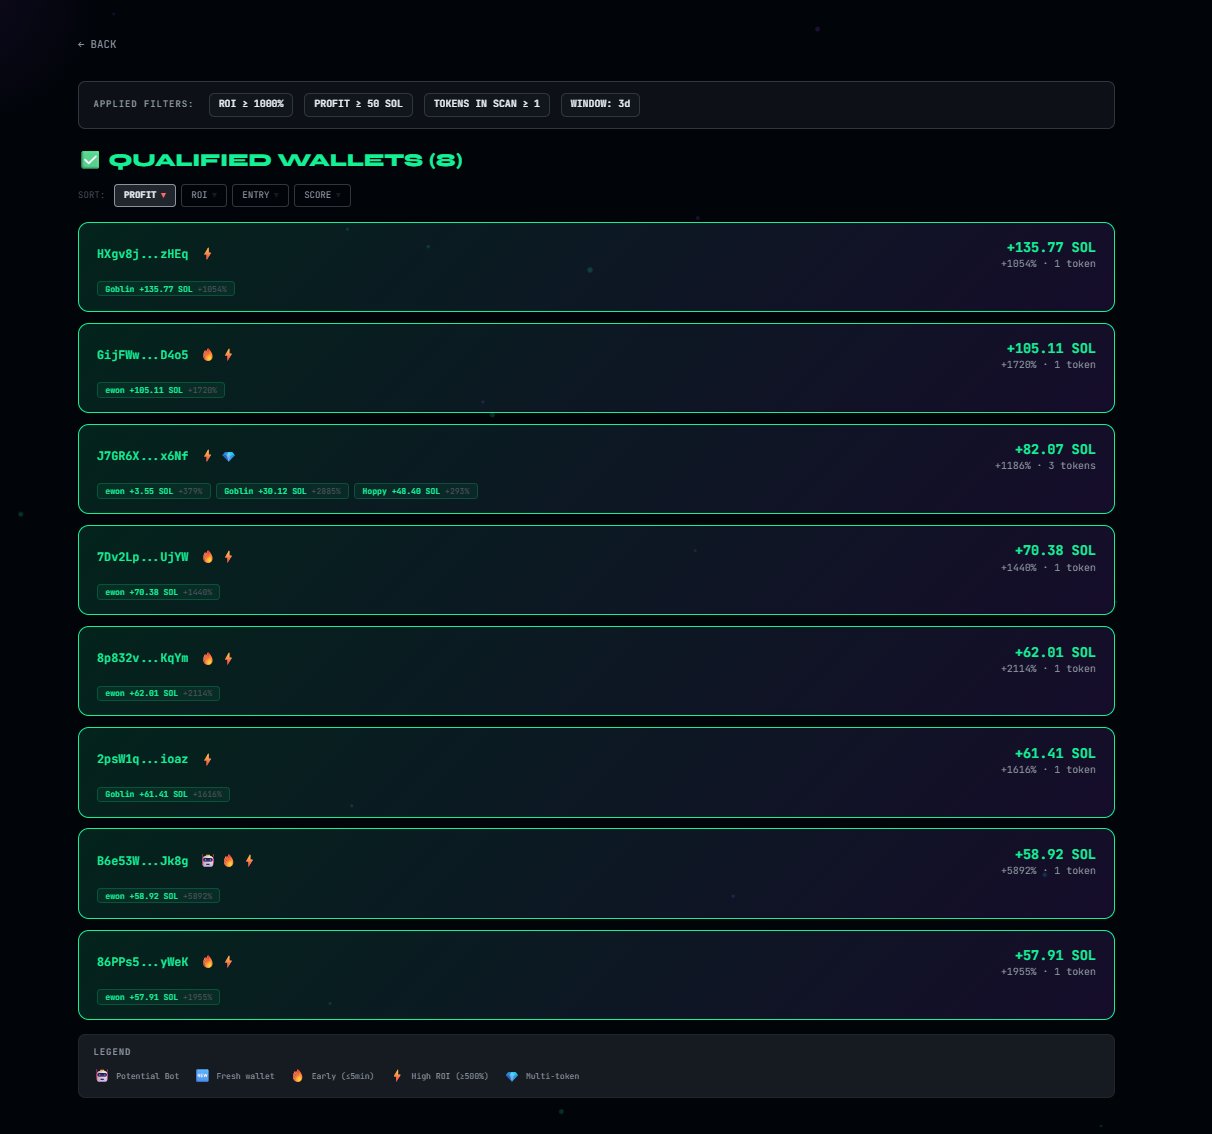This screenshot has width=1212, height=1134.
Task: Click the fire icon on GijFWw...D4o5
Action: (x=208, y=355)
